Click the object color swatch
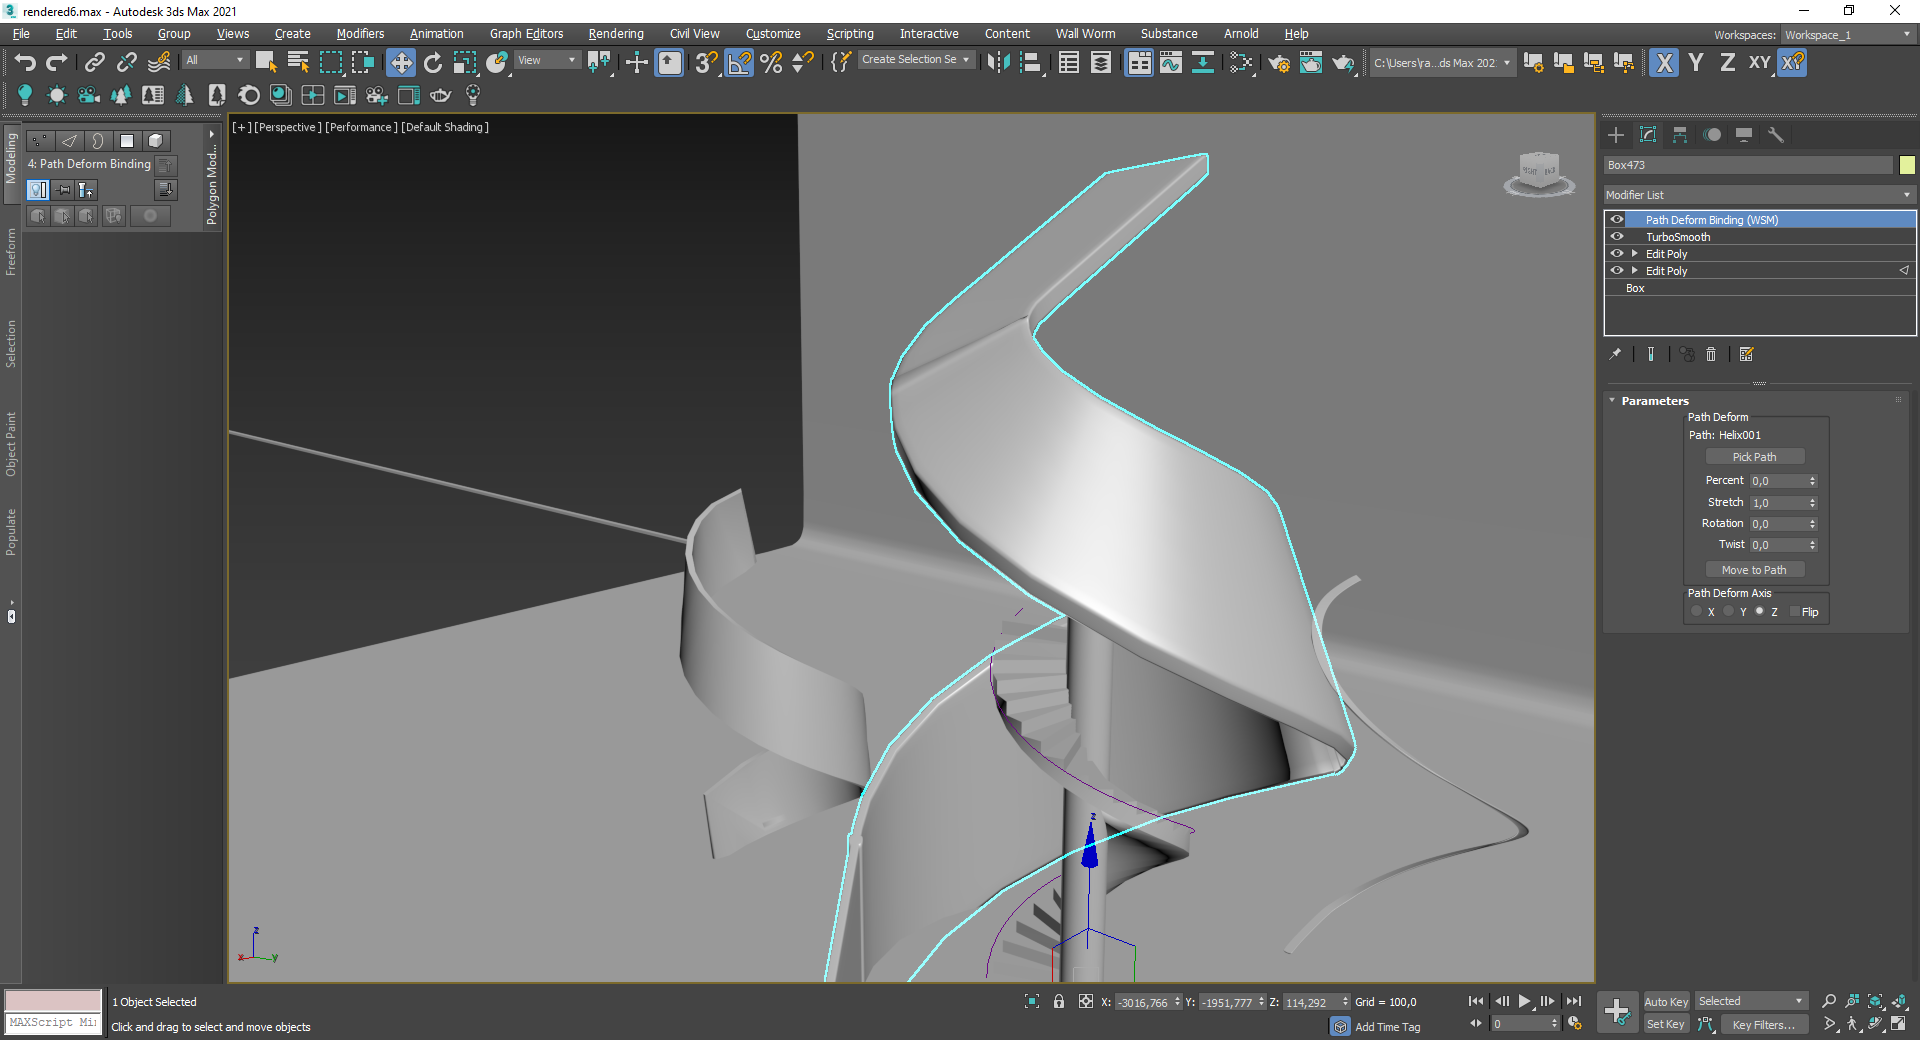This screenshot has width=1920, height=1040. 1907,165
